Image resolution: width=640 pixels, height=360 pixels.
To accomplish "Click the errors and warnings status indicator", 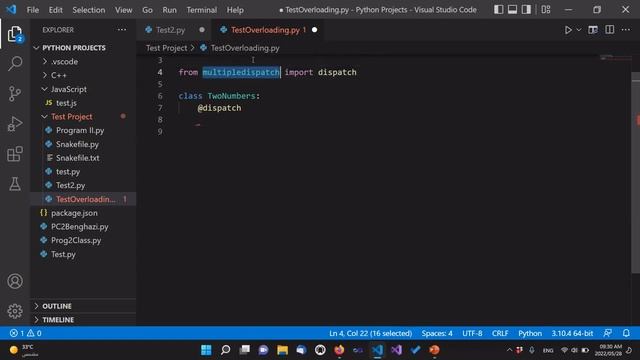I will 26,333.
